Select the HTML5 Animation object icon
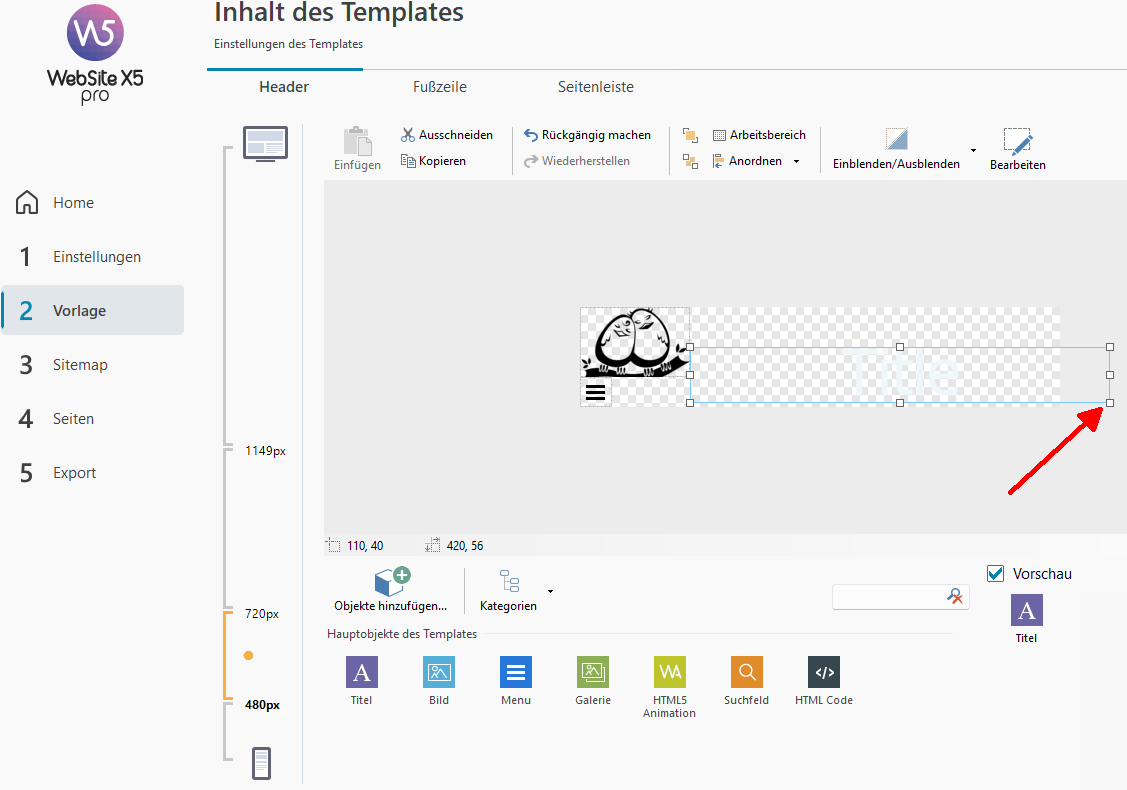This screenshot has width=1127, height=790. pyautogui.click(x=670, y=672)
